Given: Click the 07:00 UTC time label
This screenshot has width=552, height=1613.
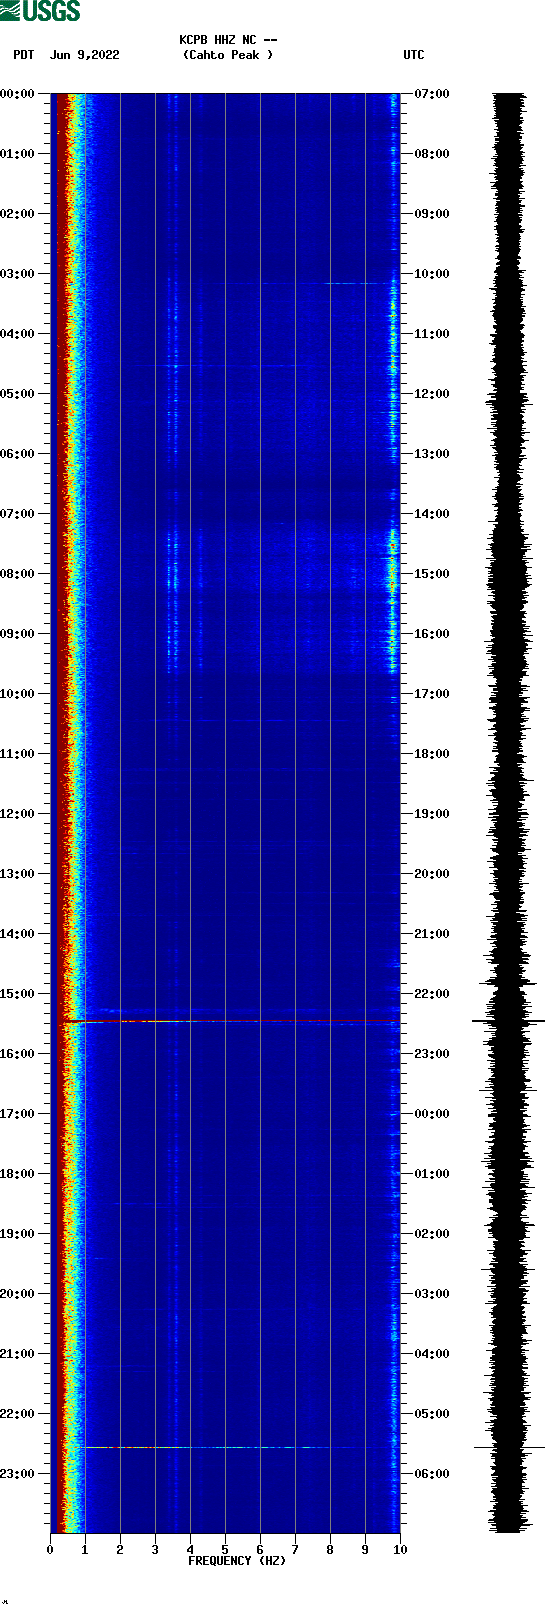Looking at the screenshot, I should [432, 94].
